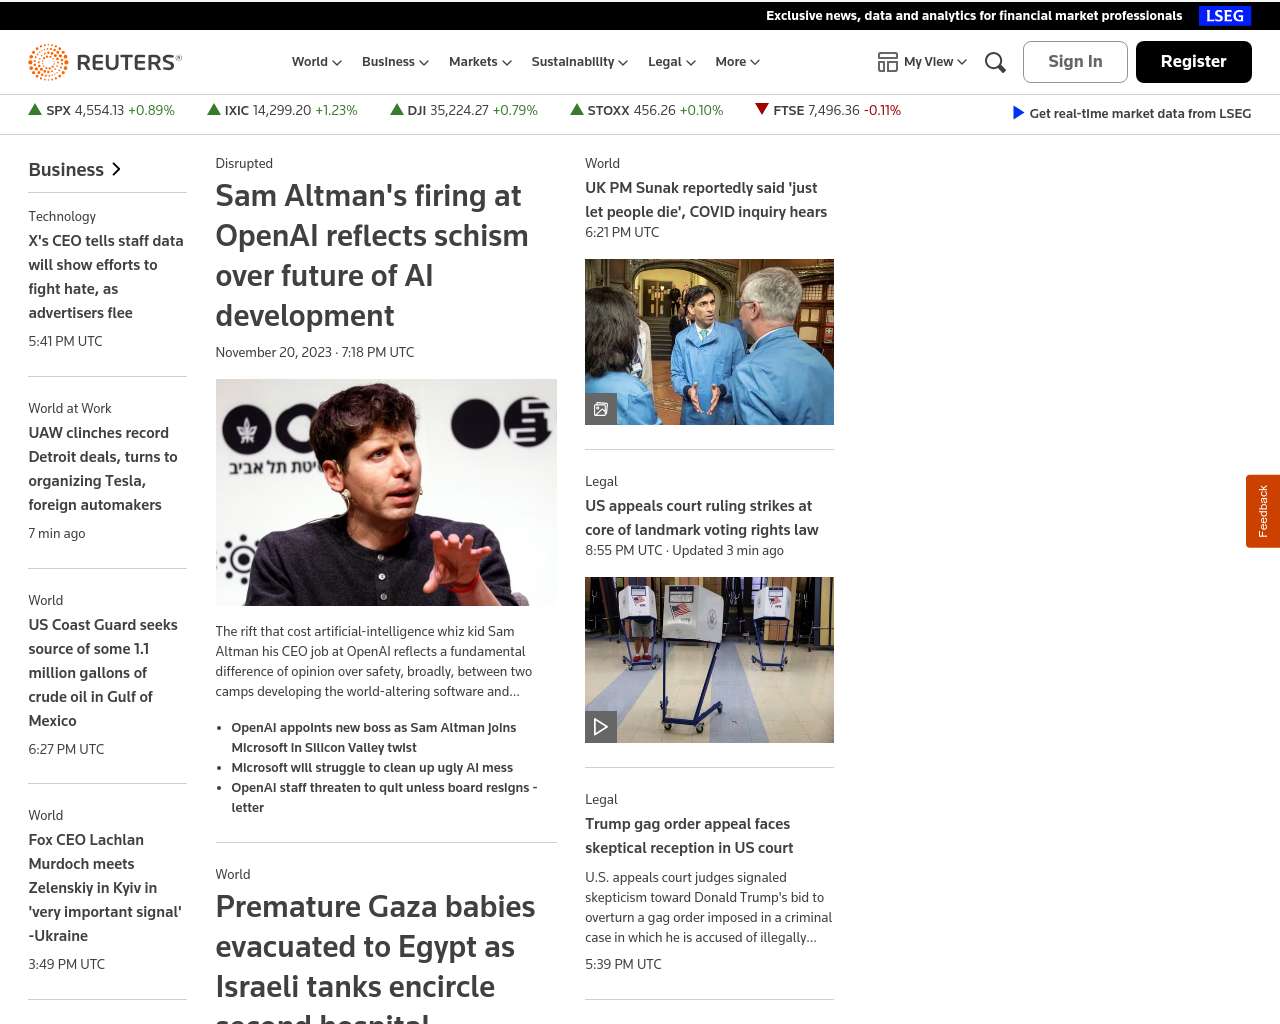
Task: Click the Reuters logo
Action: (105, 62)
